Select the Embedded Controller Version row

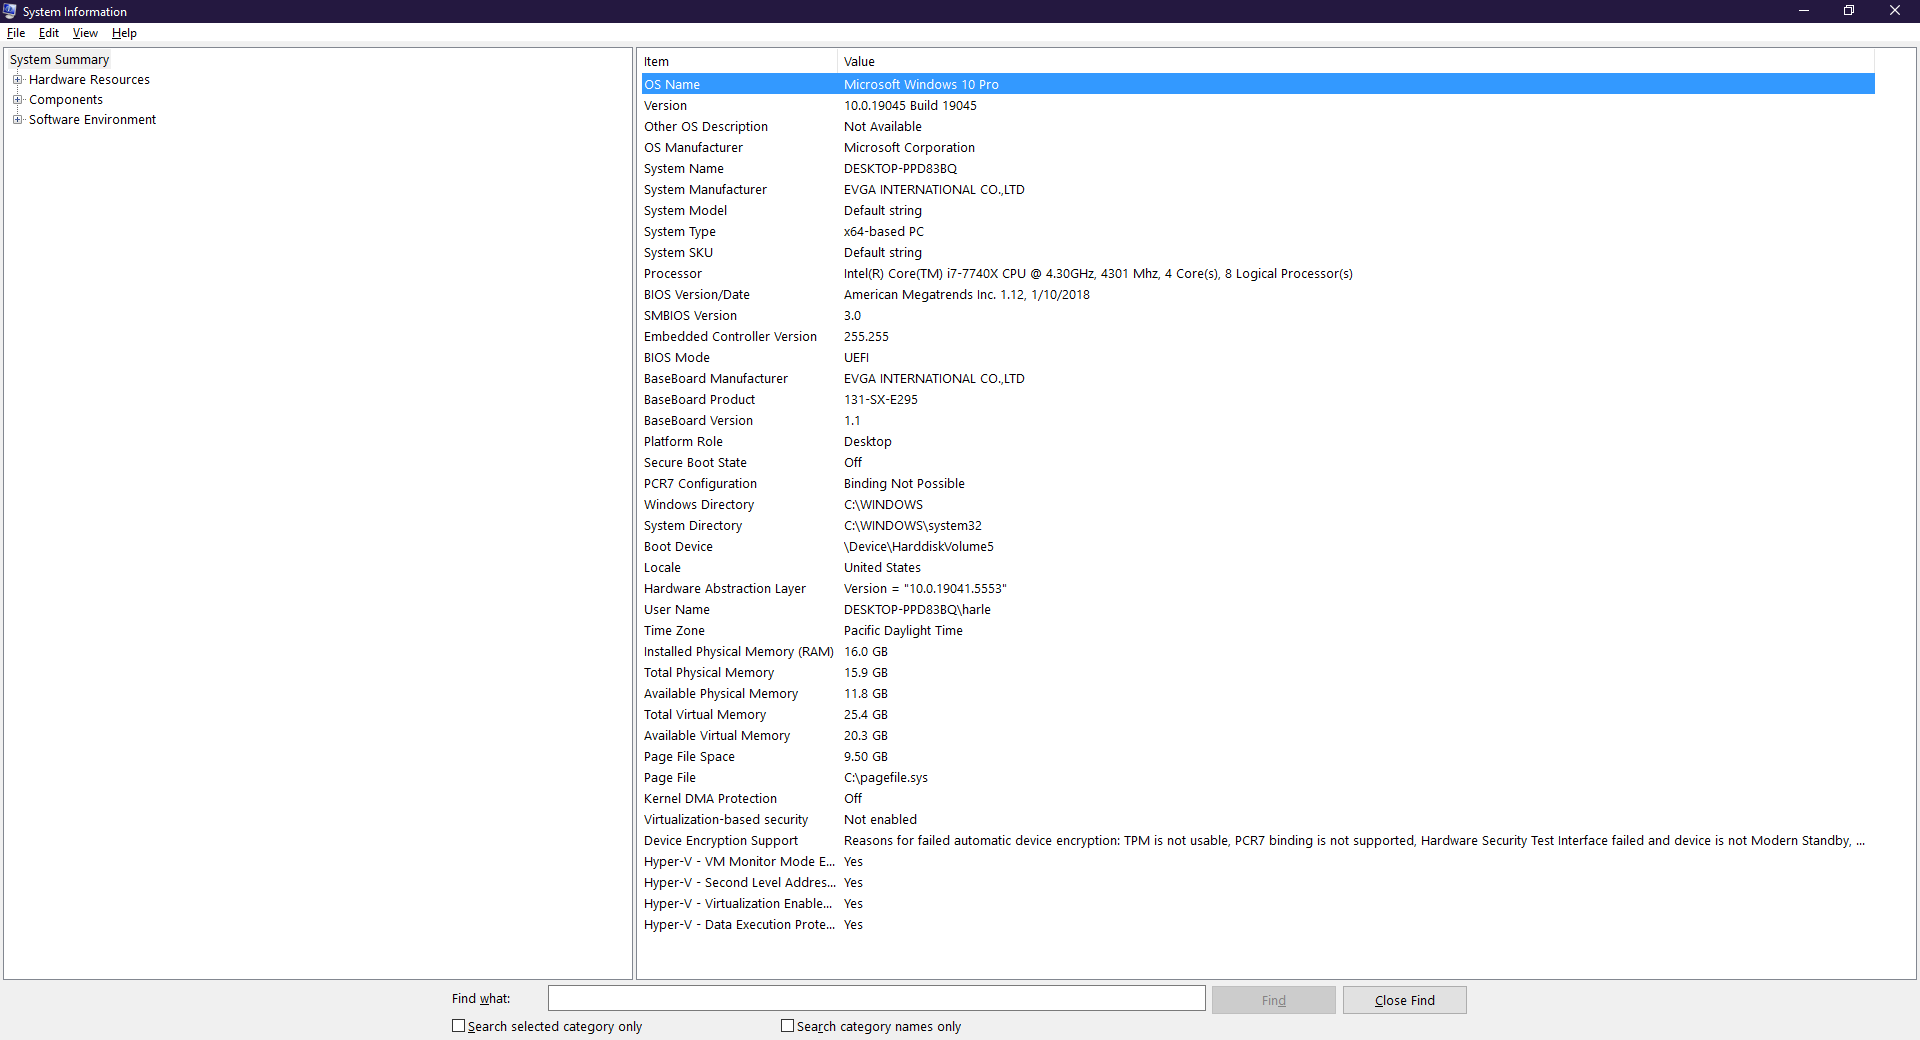coord(1258,337)
